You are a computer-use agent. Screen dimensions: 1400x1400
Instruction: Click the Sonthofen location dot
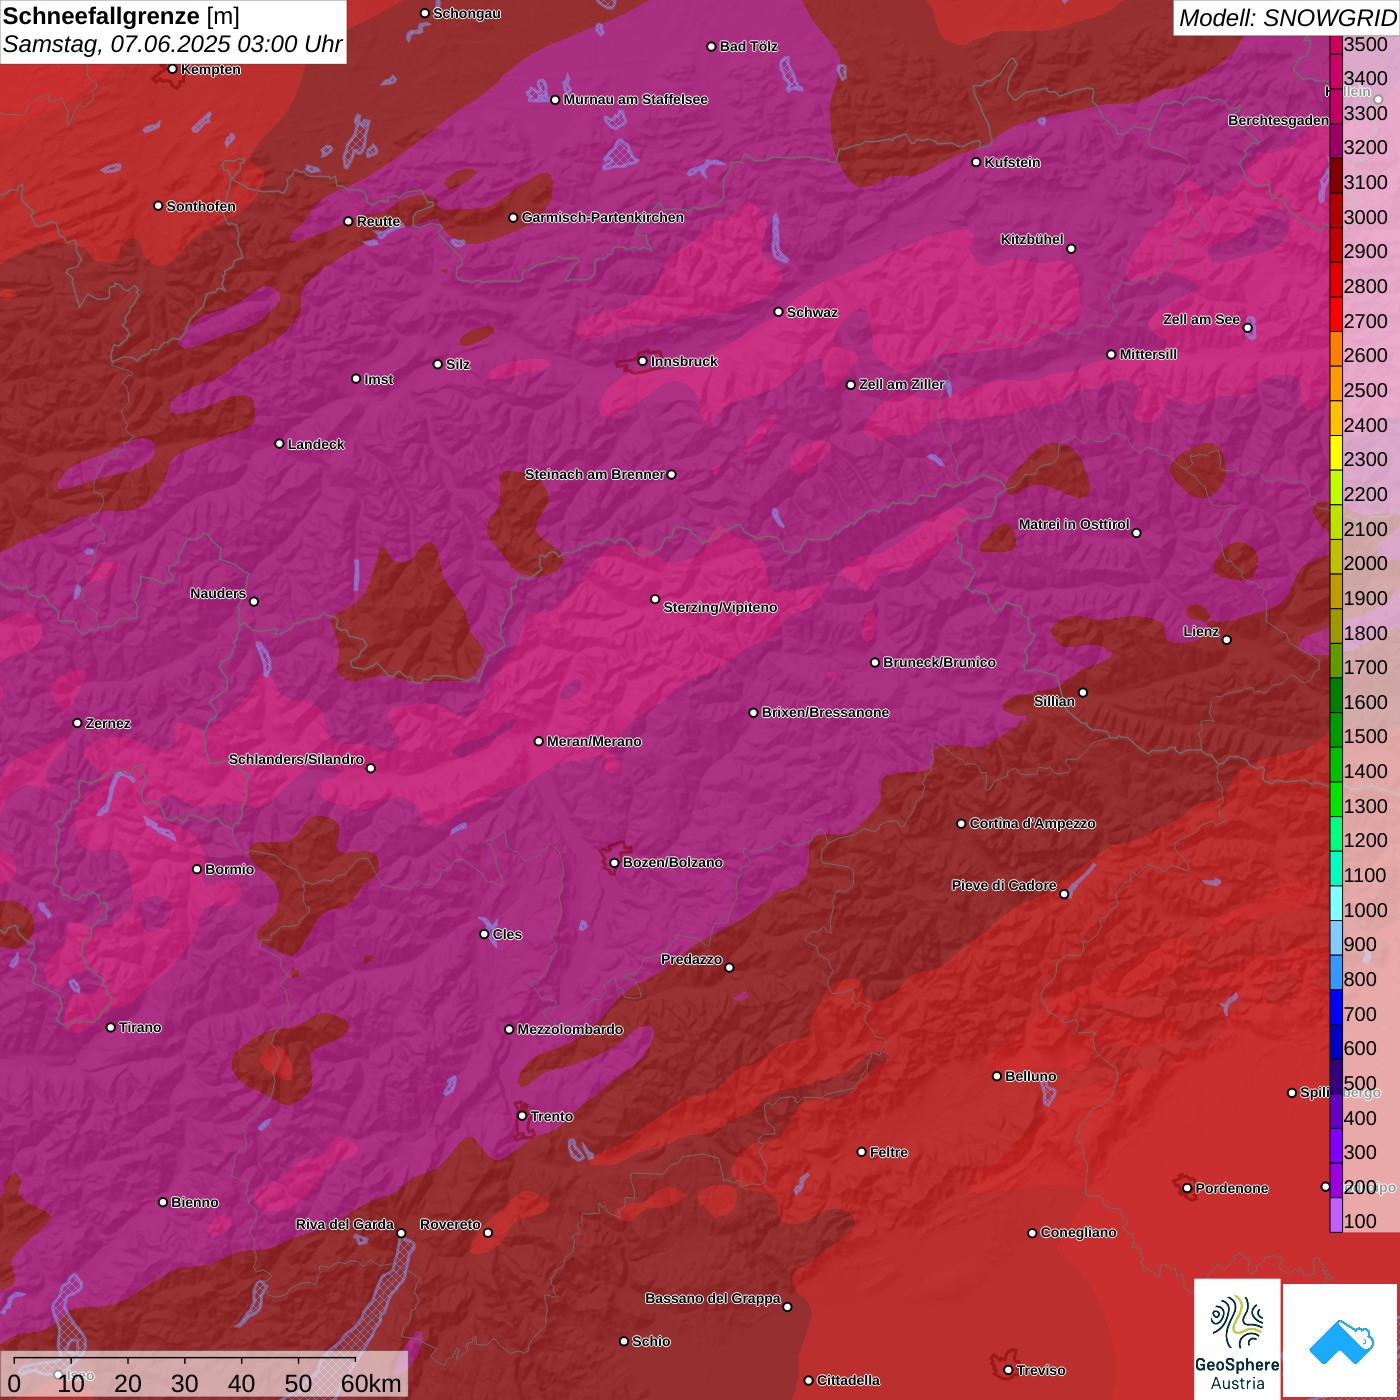coord(158,206)
